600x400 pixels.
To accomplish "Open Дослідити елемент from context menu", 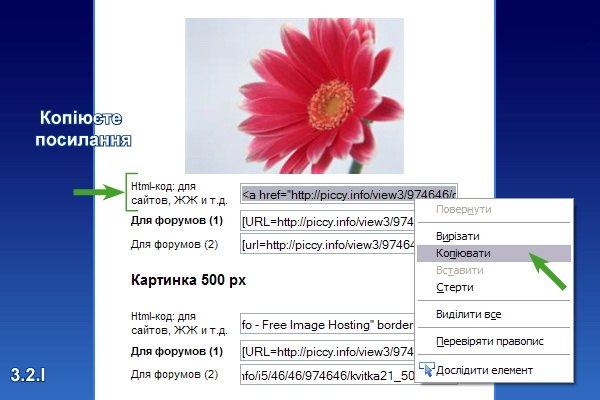I will click(484, 370).
